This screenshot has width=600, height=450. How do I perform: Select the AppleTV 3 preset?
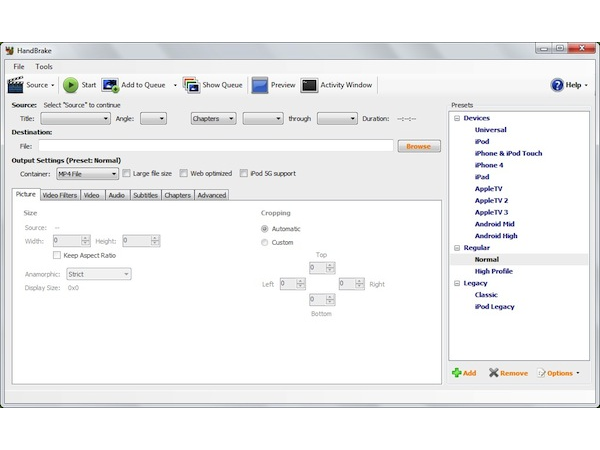click(x=492, y=212)
